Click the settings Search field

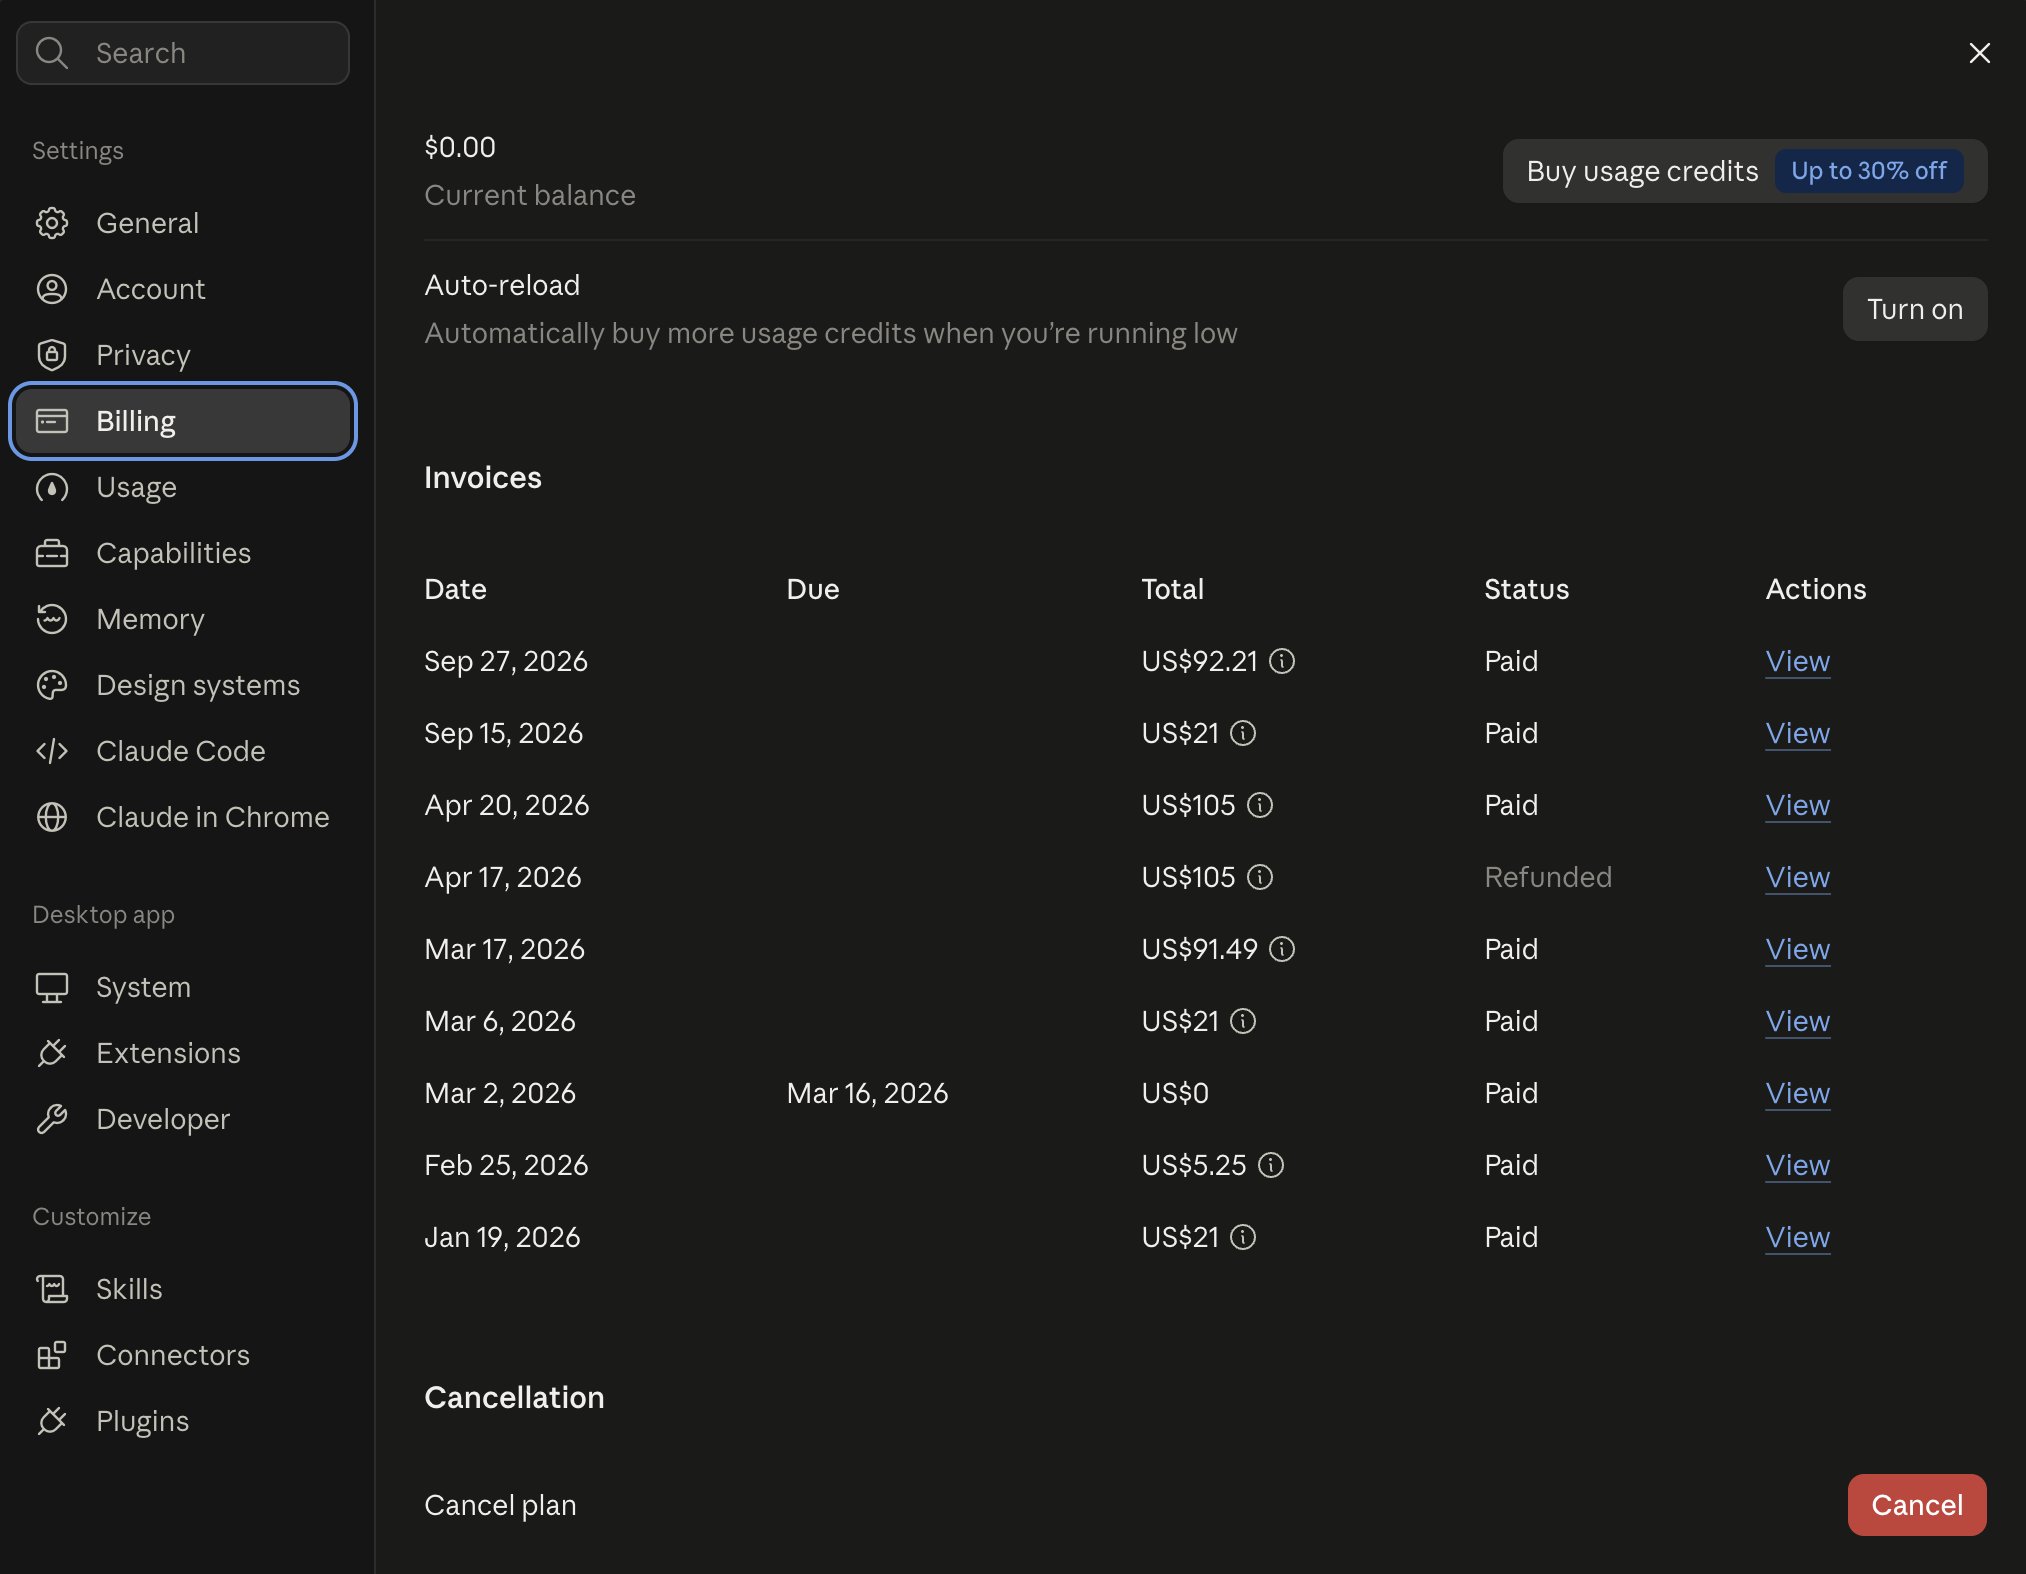pyautogui.click(x=183, y=53)
